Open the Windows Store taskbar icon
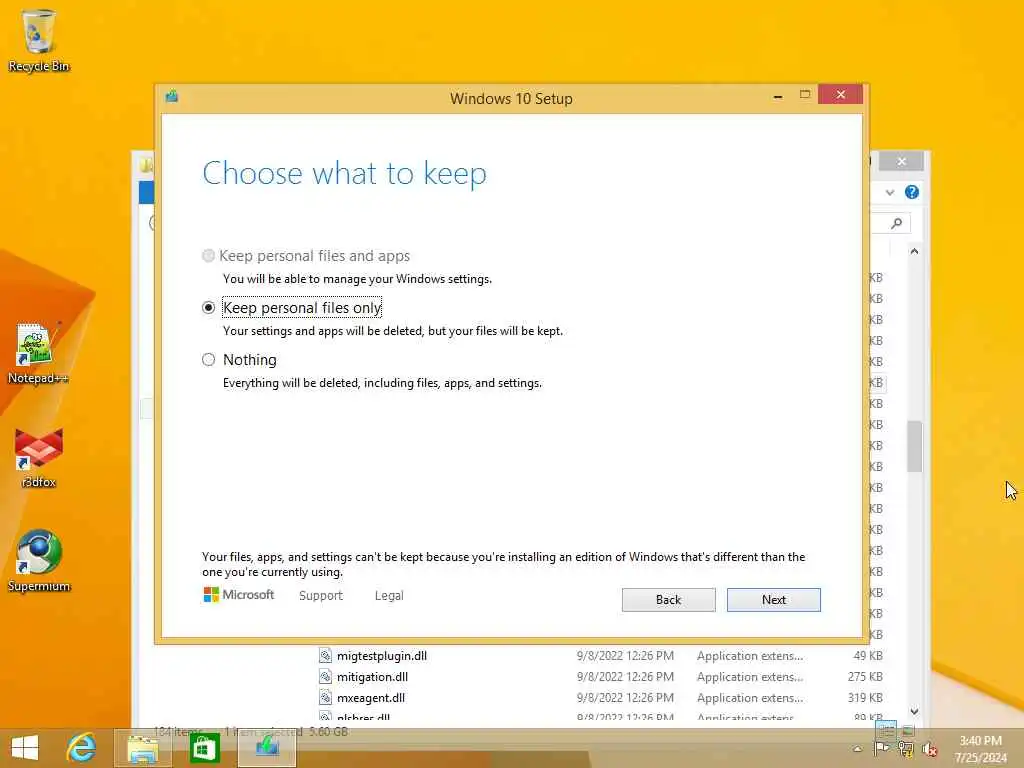 coord(204,748)
